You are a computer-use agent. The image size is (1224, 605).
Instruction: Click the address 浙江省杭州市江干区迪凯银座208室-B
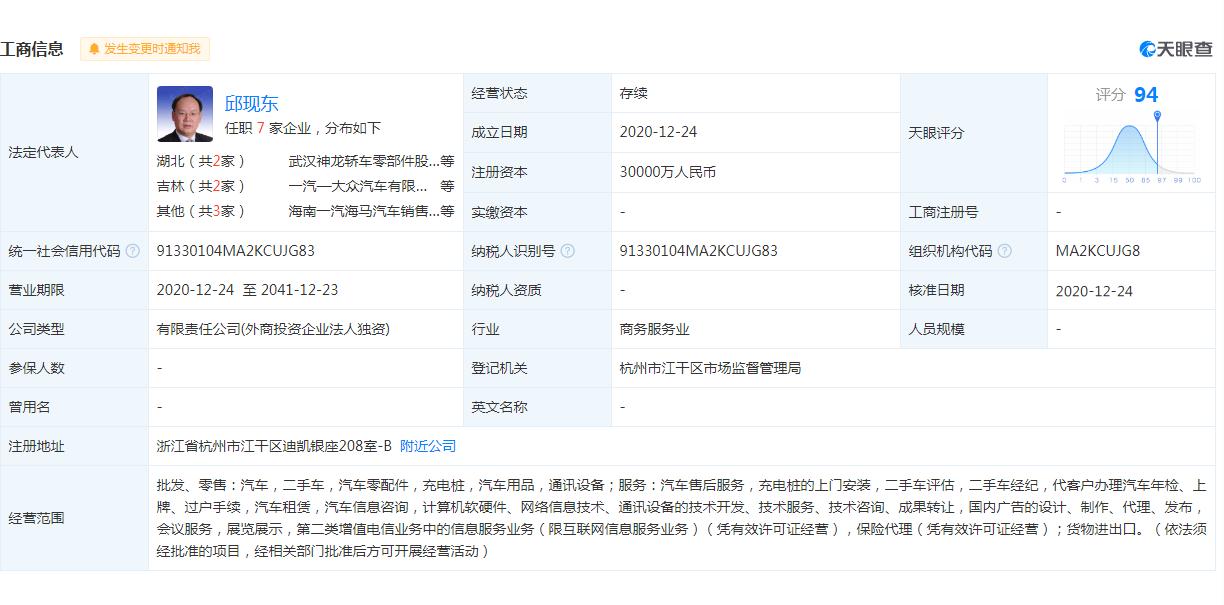(274, 446)
